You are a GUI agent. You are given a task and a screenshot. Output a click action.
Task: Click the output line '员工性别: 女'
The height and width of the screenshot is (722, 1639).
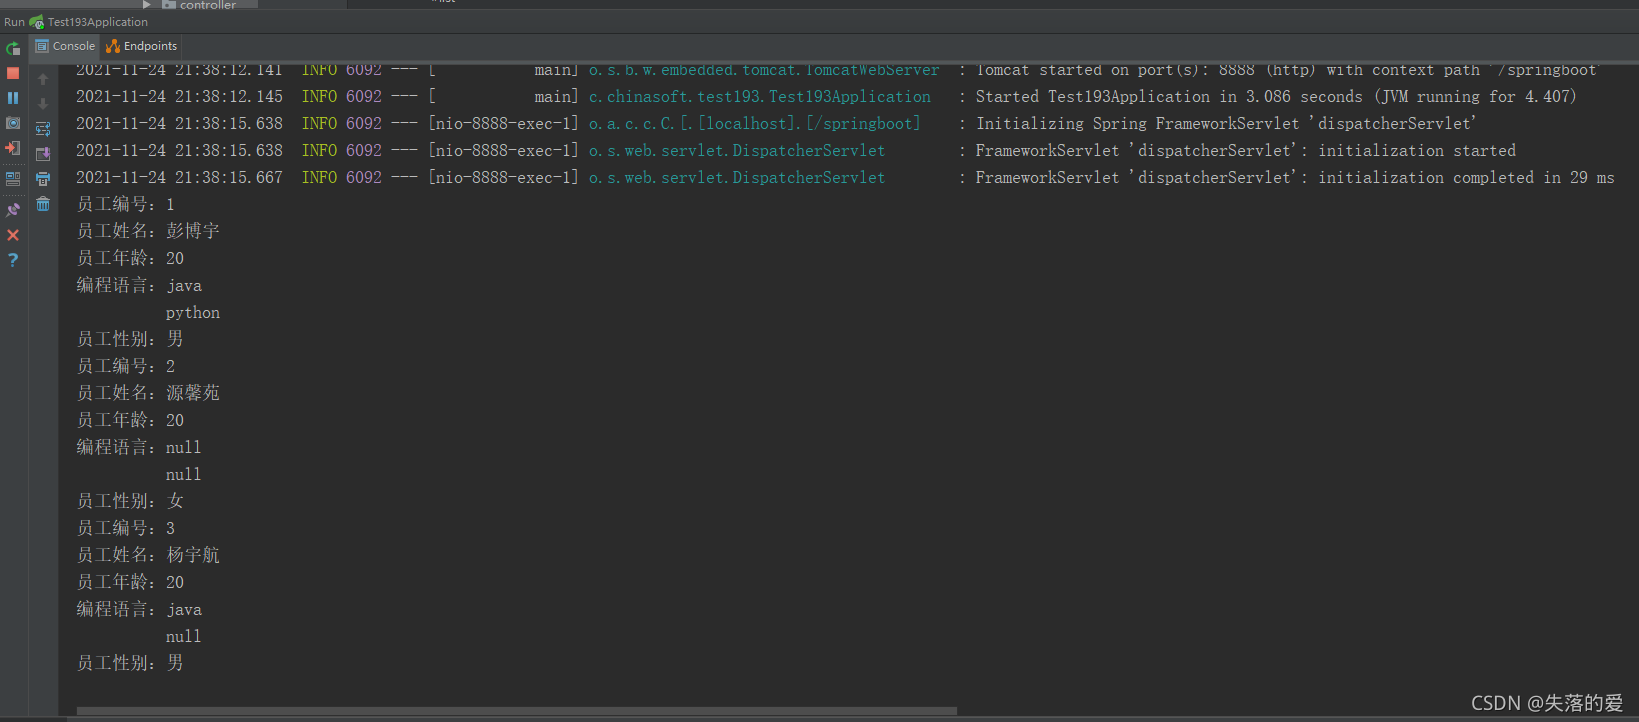click(130, 501)
